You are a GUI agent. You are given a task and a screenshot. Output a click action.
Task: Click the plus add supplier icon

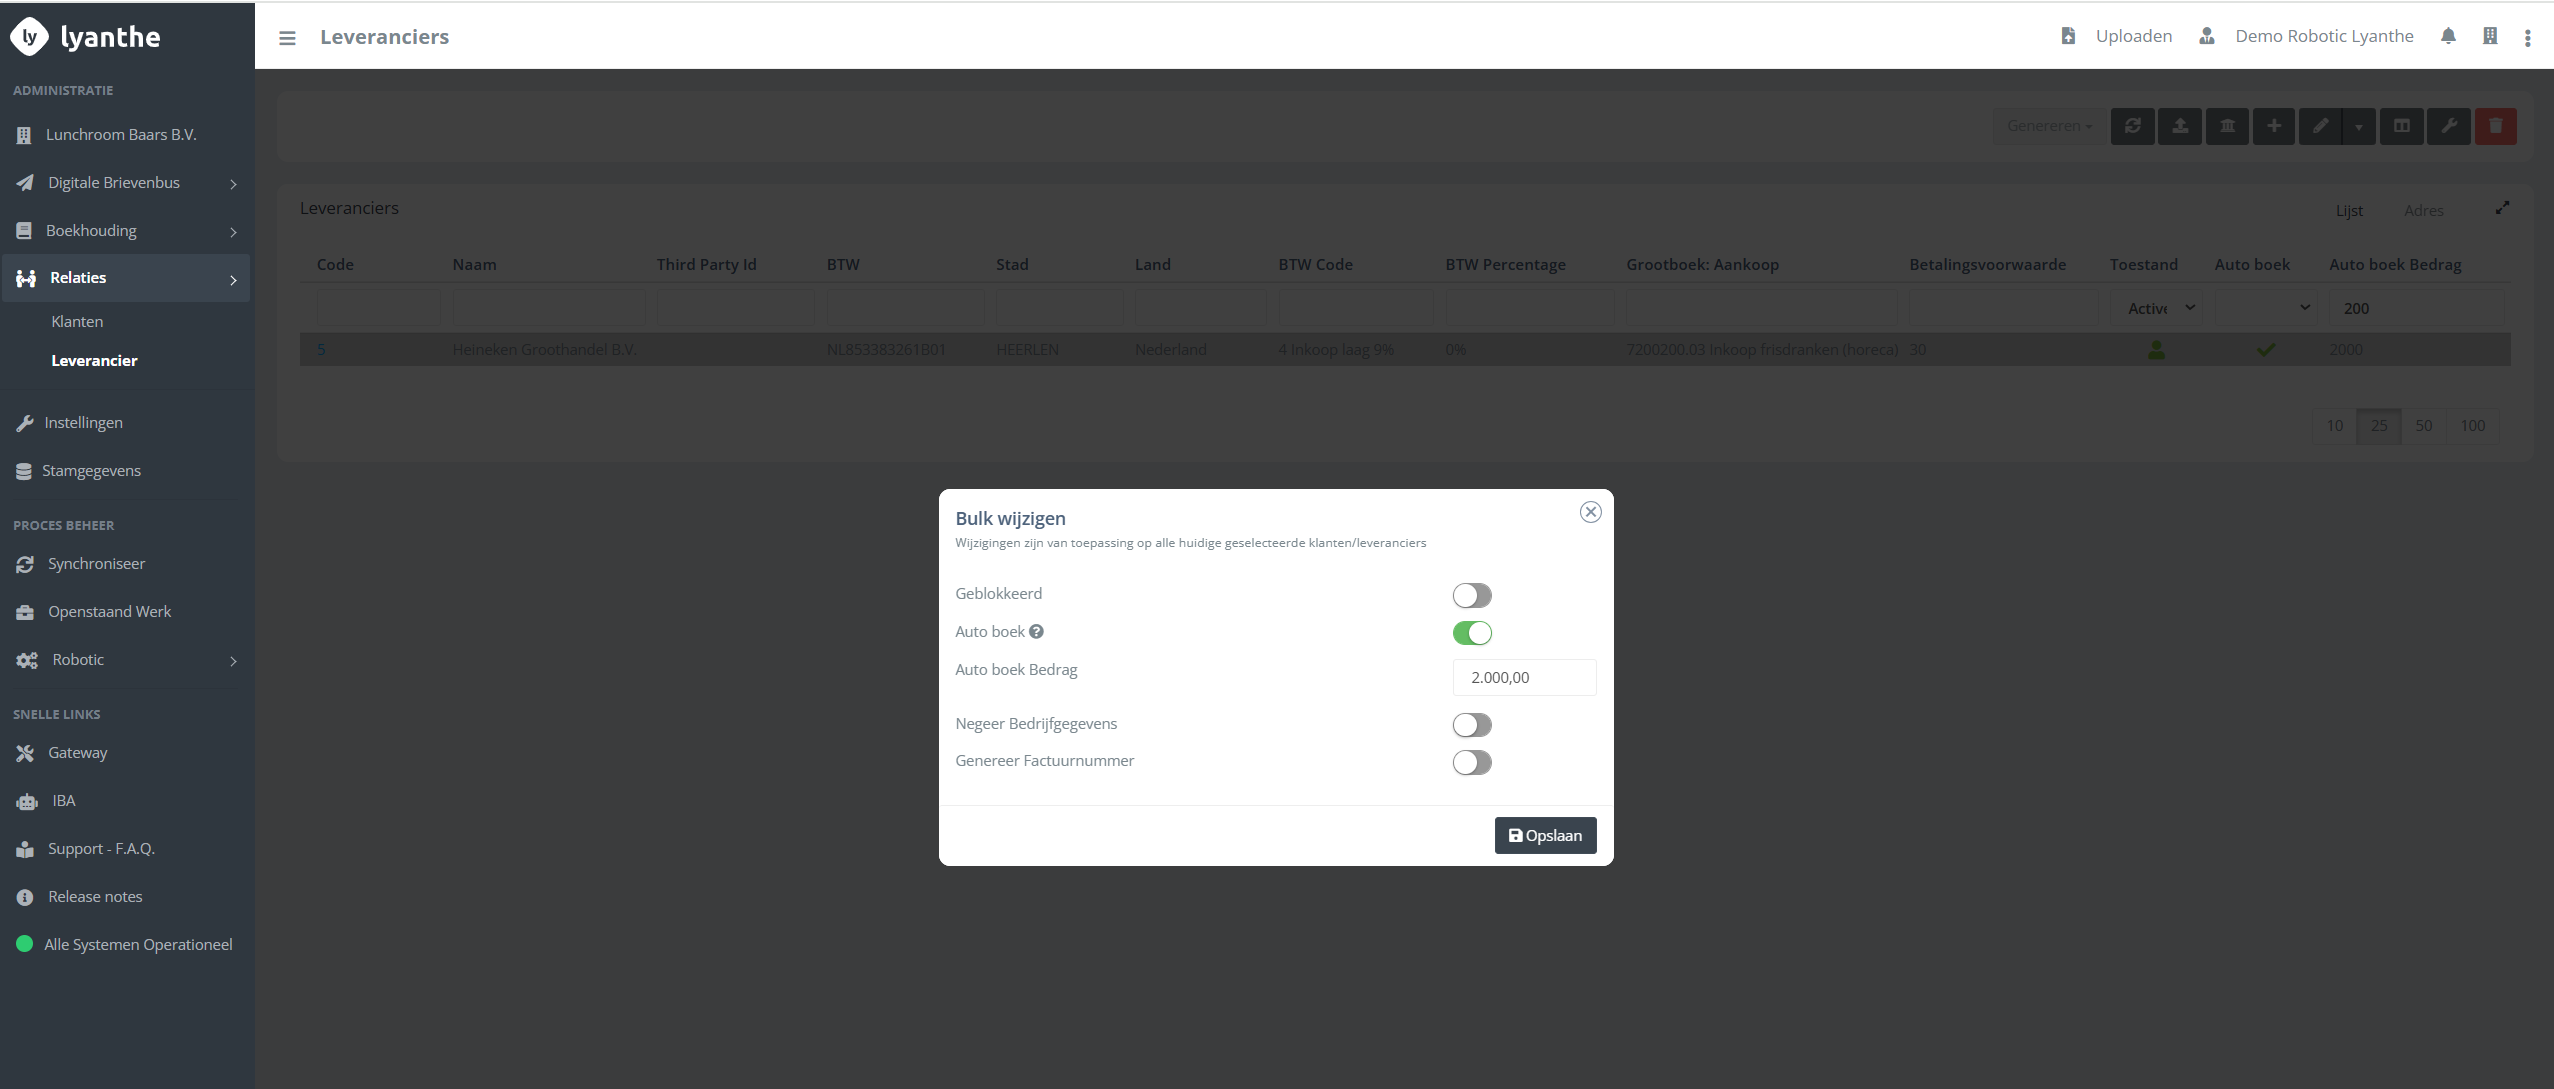pos(2274,126)
